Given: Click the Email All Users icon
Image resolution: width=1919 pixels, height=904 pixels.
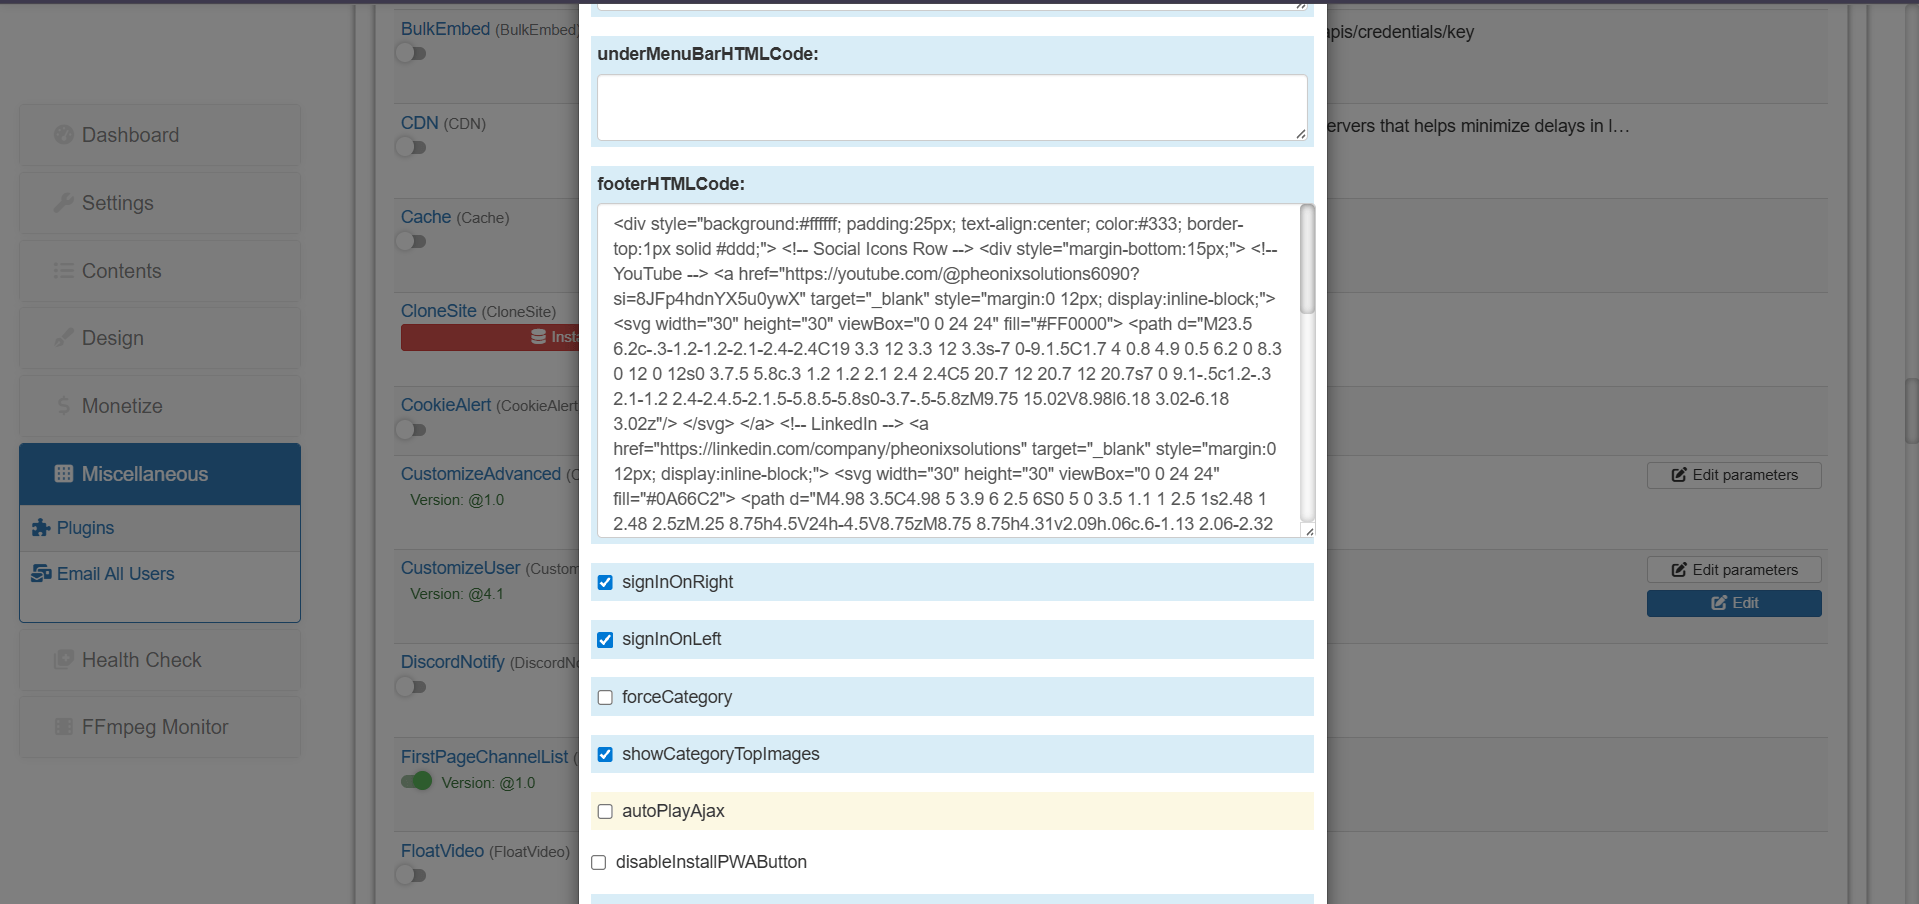Looking at the screenshot, I should [41, 574].
